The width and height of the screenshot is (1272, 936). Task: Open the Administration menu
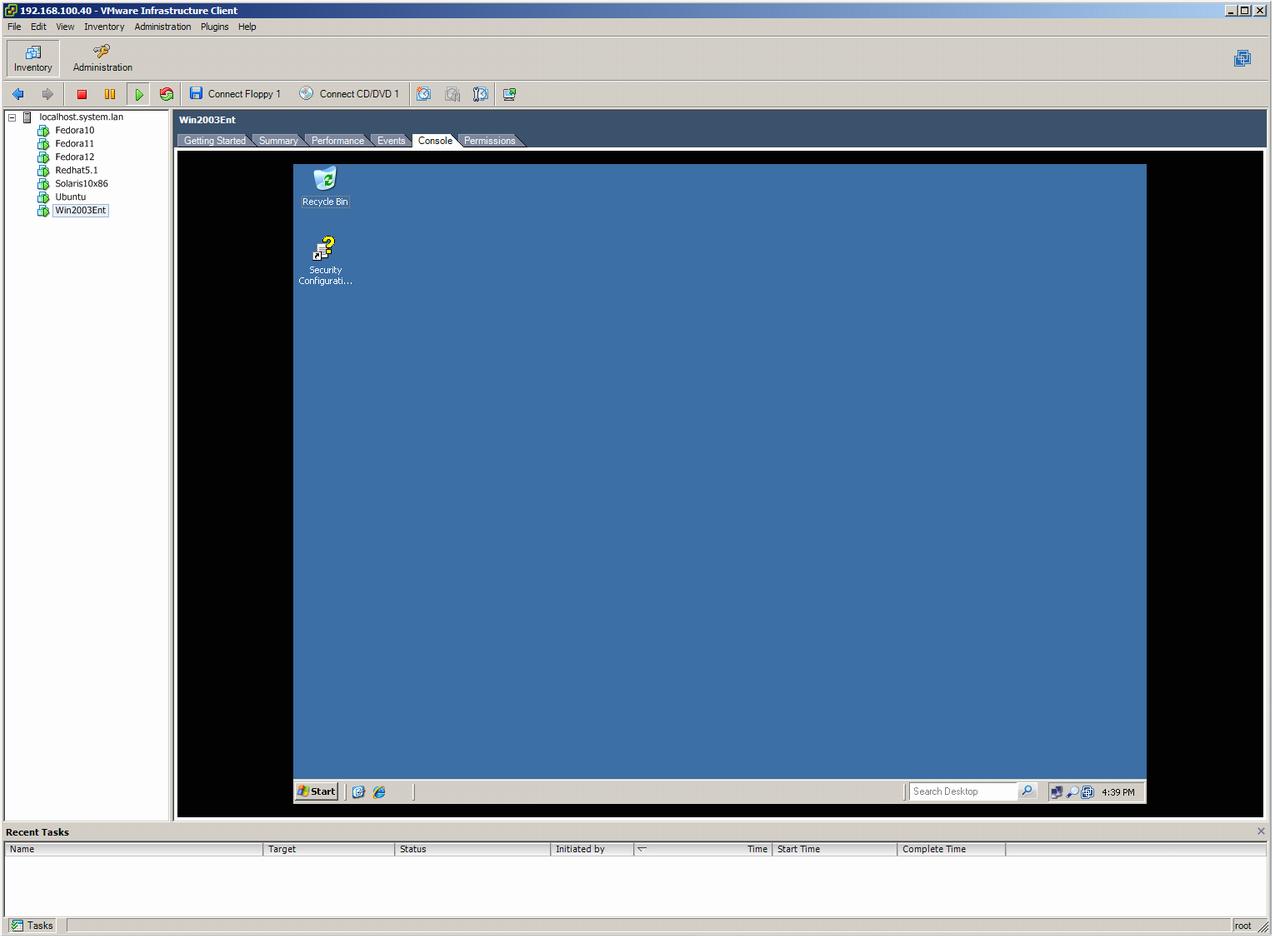[x=162, y=27]
